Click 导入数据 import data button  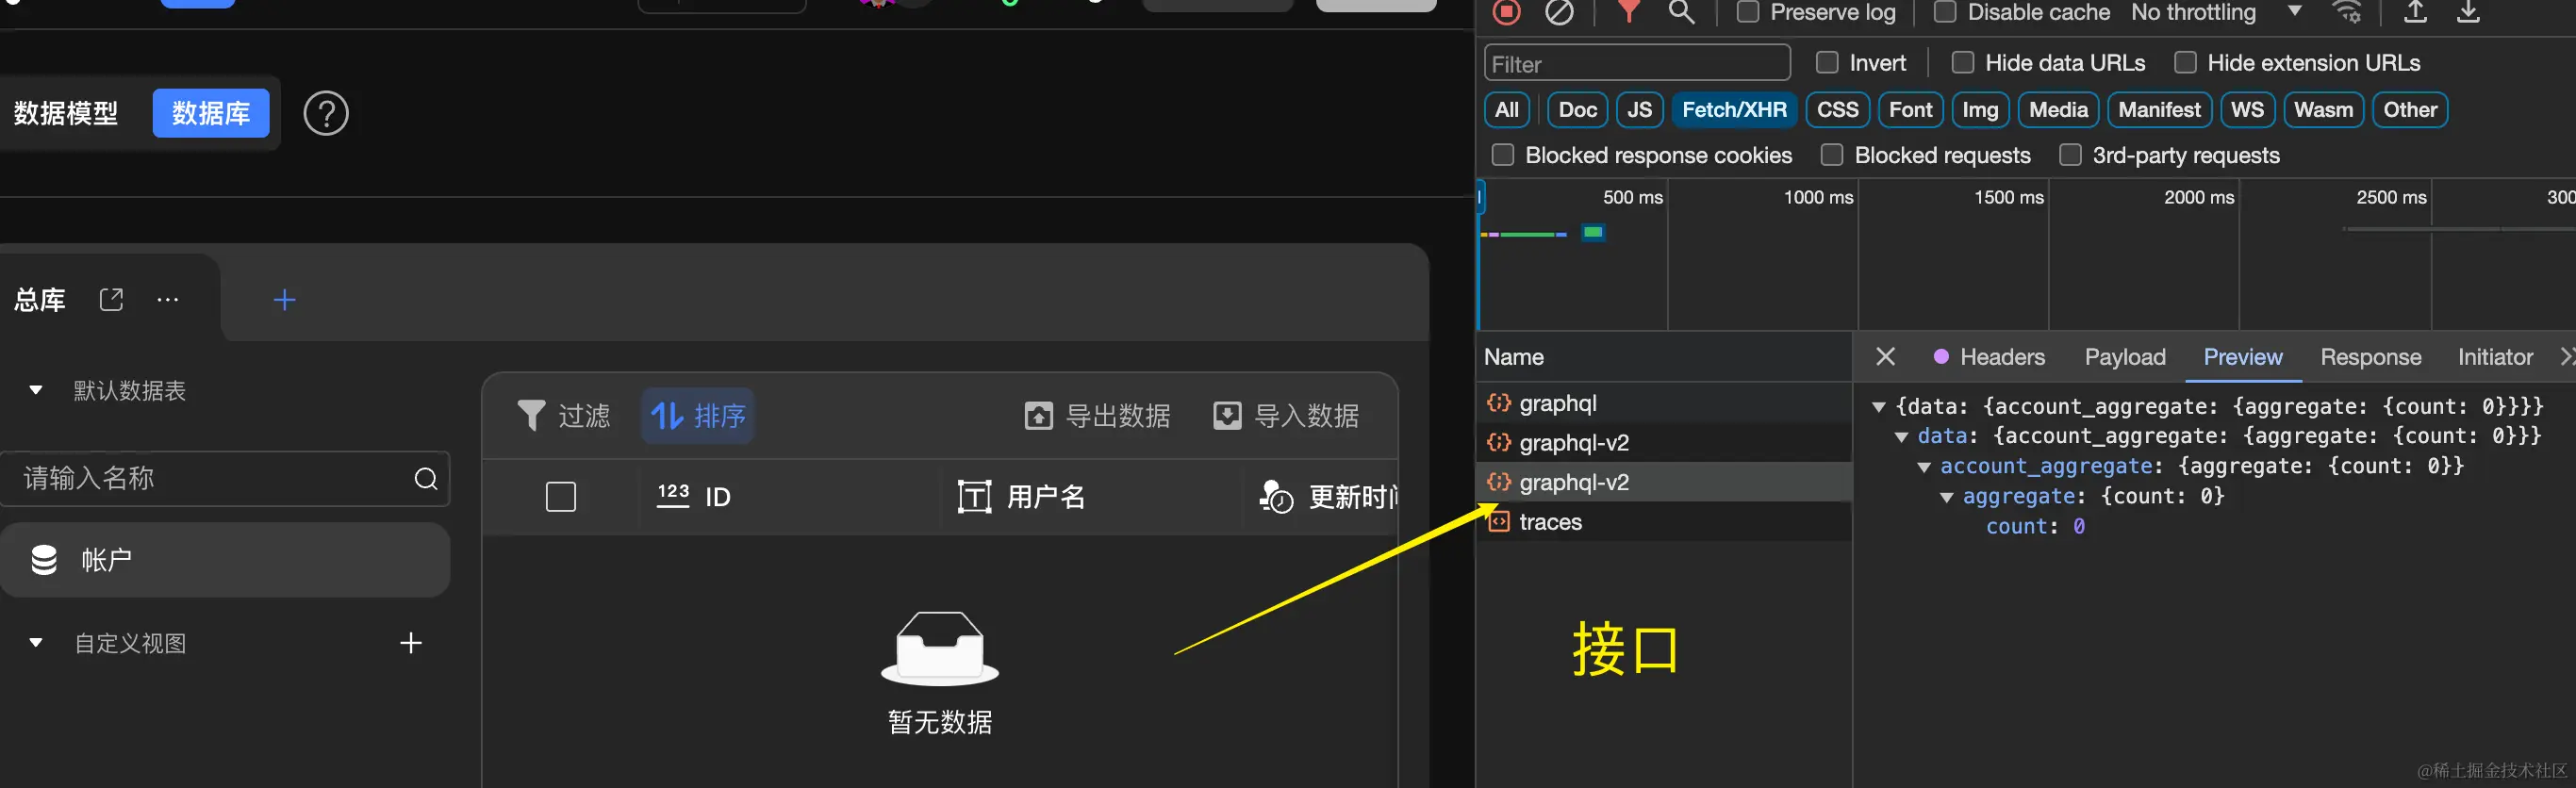click(1285, 415)
